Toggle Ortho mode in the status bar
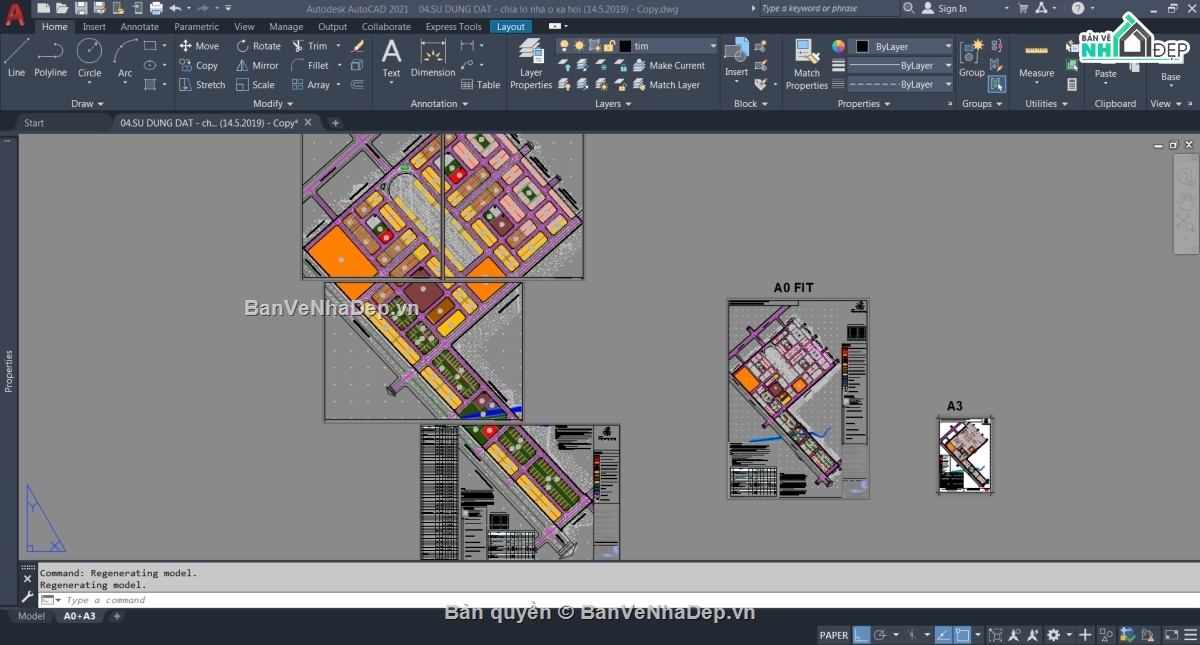The width and height of the screenshot is (1200, 645). click(861, 634)
